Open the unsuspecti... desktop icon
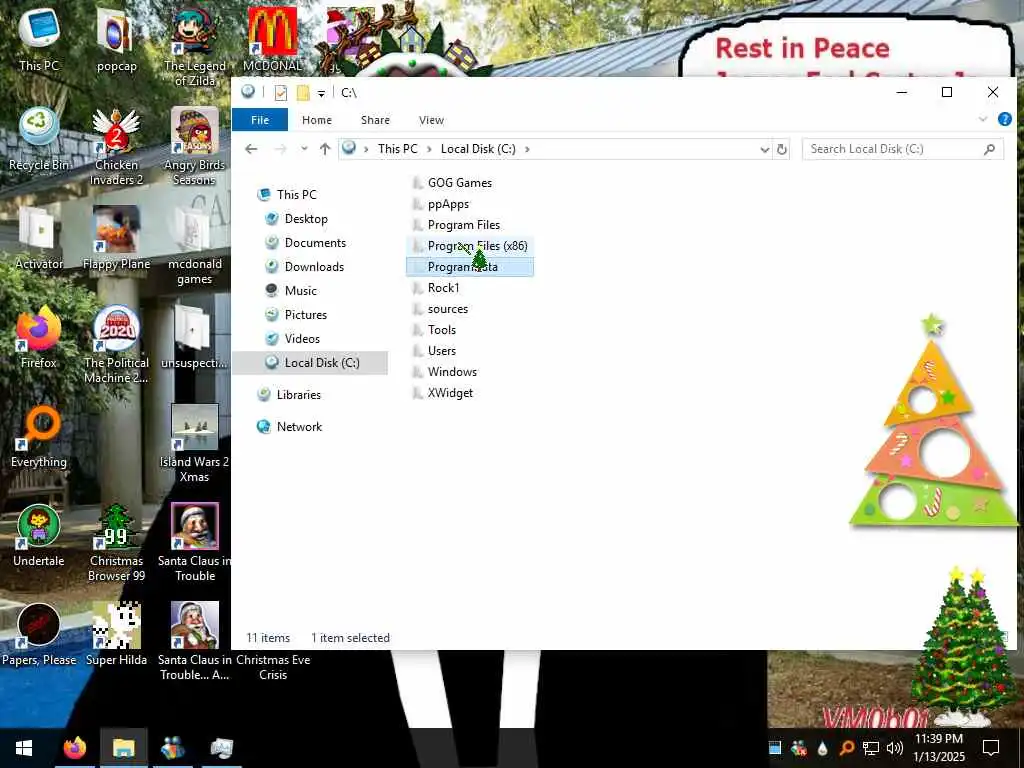The height and width of the screenshot is (768, 1024). pos(194,336)
